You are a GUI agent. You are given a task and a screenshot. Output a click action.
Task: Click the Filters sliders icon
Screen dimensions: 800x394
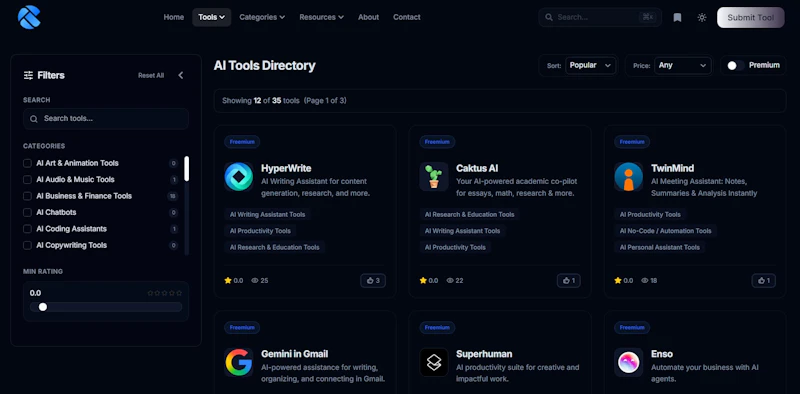click(x=29, y=76)
